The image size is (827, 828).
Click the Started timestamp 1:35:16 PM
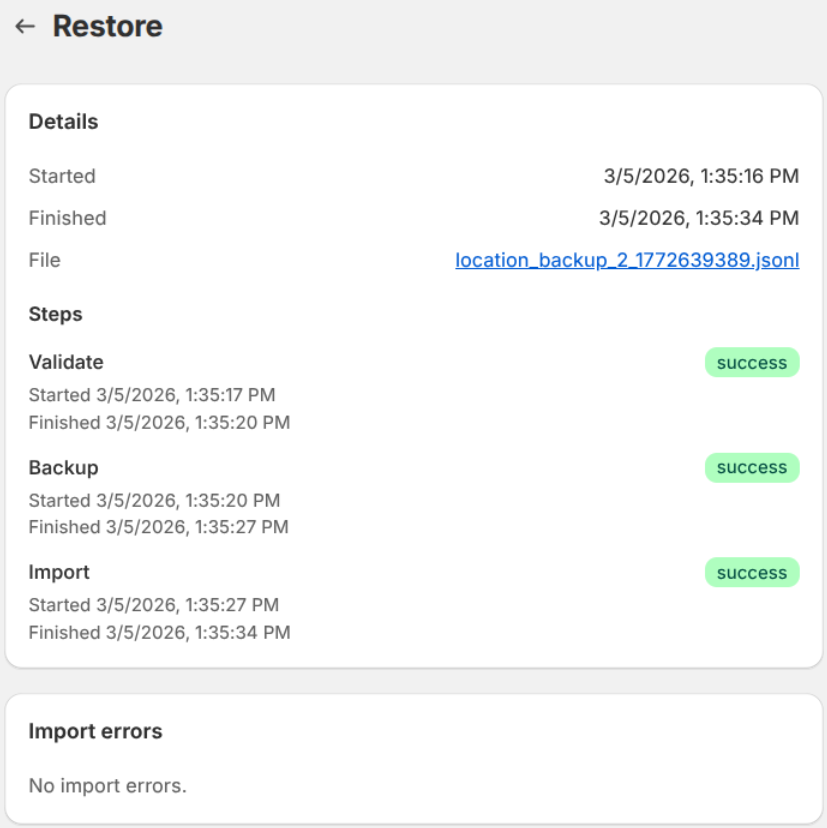[x=700, y=176]
